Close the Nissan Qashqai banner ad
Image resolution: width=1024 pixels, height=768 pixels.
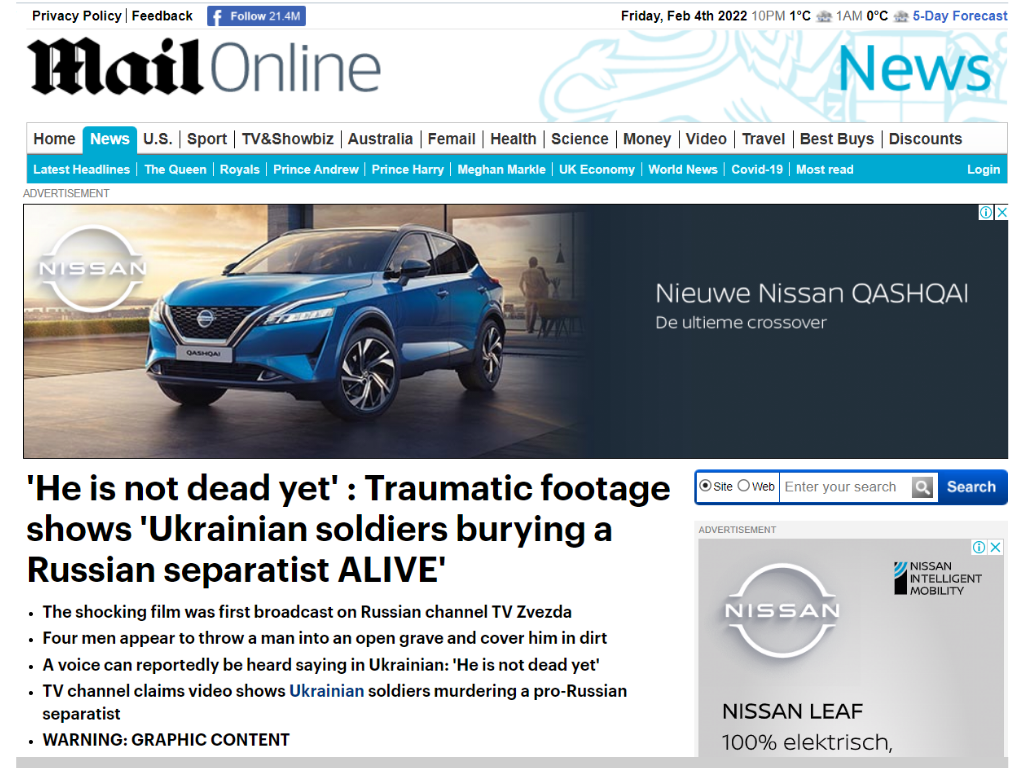coord(1001,212)
